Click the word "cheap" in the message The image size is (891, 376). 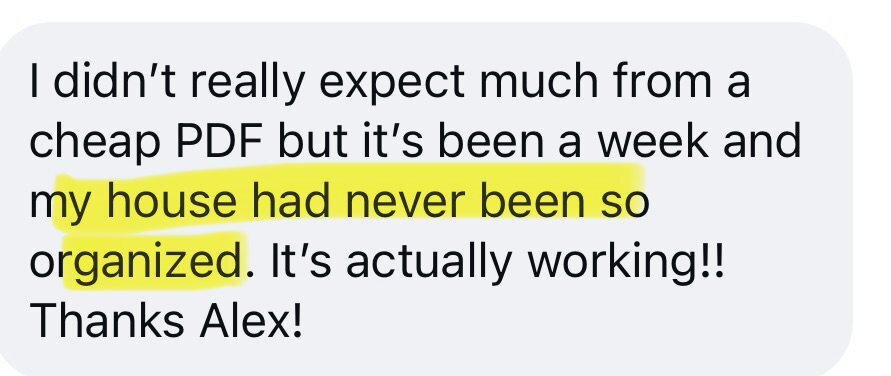95,143
